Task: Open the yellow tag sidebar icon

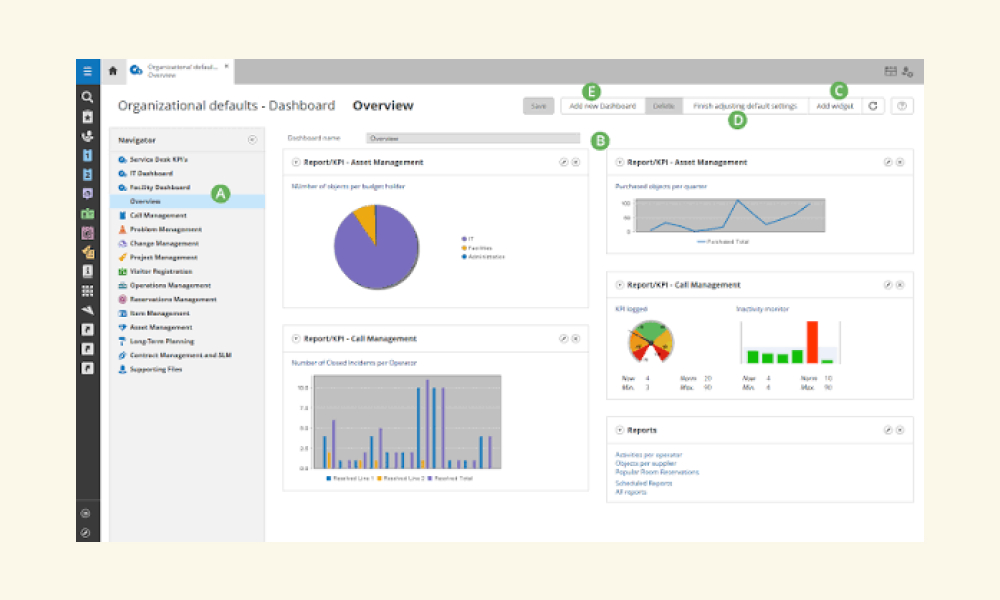Action: [87, 252]
